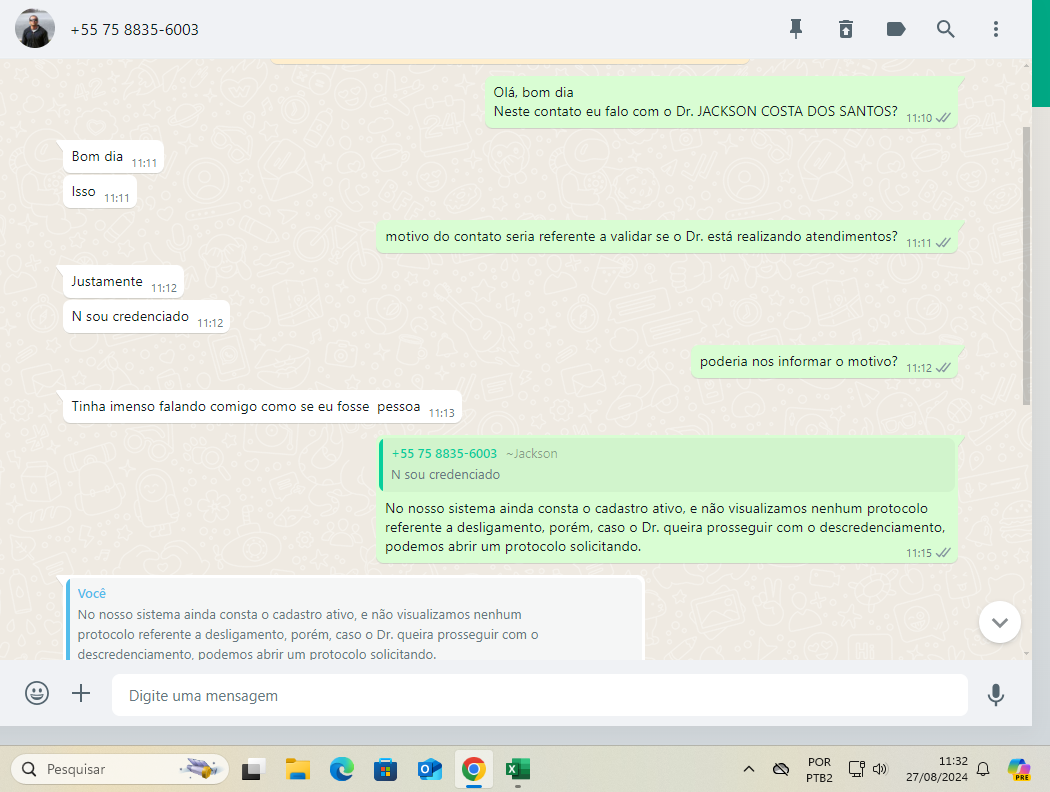Select message 'Bom dia'
This screenshot has width=1050, height=792.
point(113,157)
